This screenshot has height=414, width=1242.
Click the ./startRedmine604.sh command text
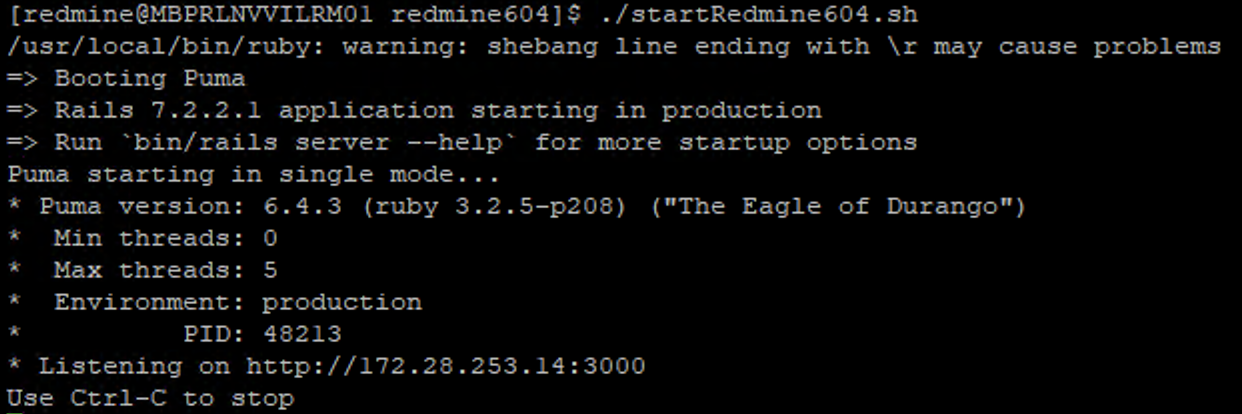point(761,15)
